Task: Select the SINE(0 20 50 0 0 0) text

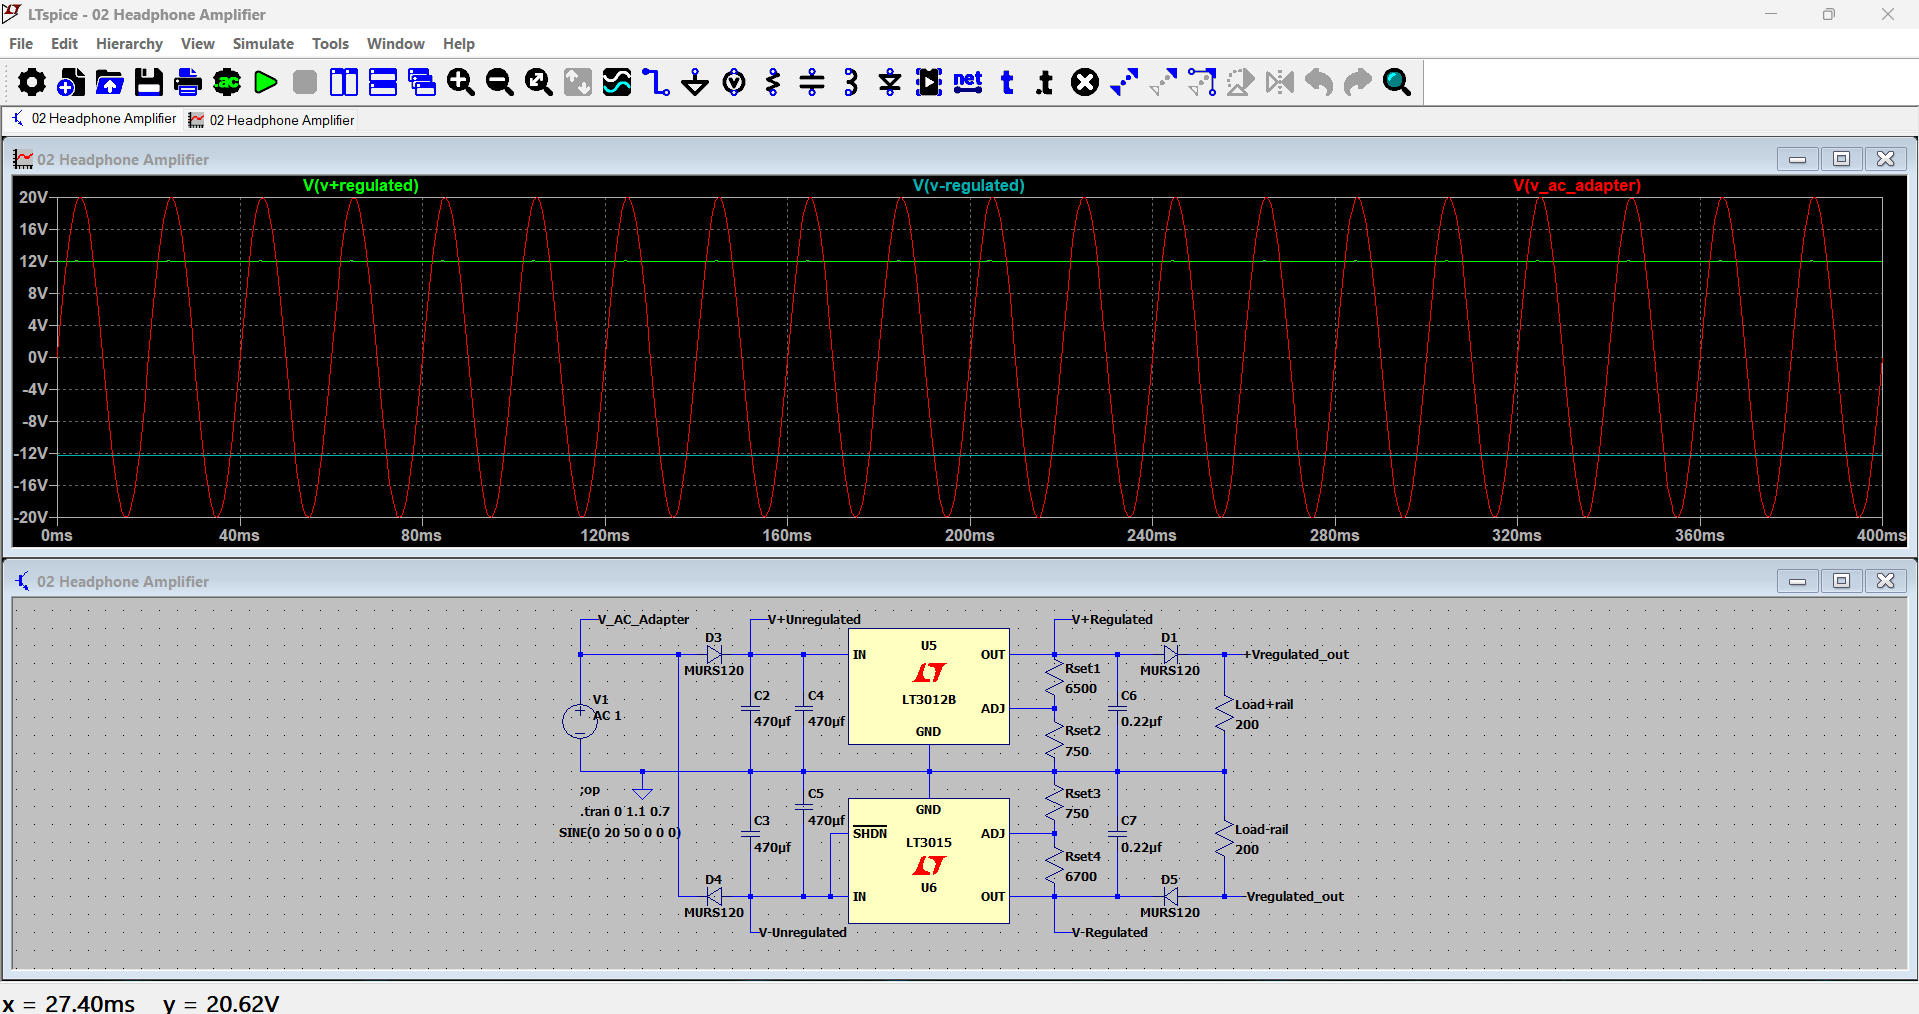Action: (620, 833)
